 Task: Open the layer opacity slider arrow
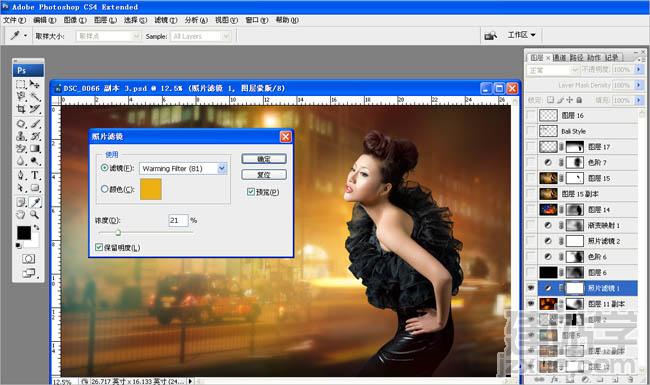coord(639,70)
